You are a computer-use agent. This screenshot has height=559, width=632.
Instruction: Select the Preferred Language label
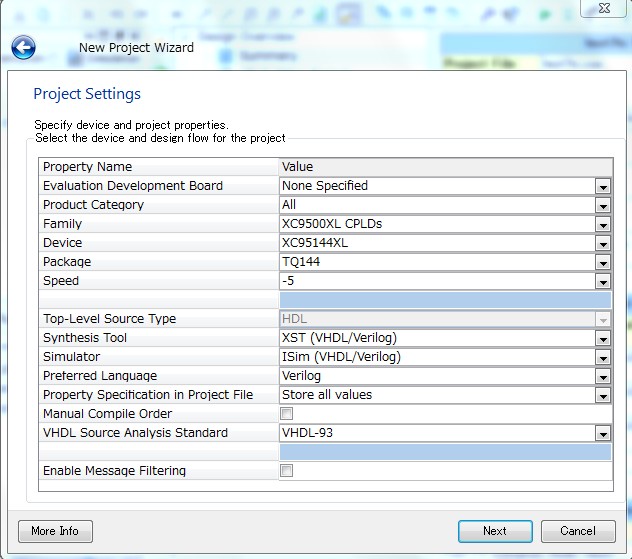pos(100,376)
